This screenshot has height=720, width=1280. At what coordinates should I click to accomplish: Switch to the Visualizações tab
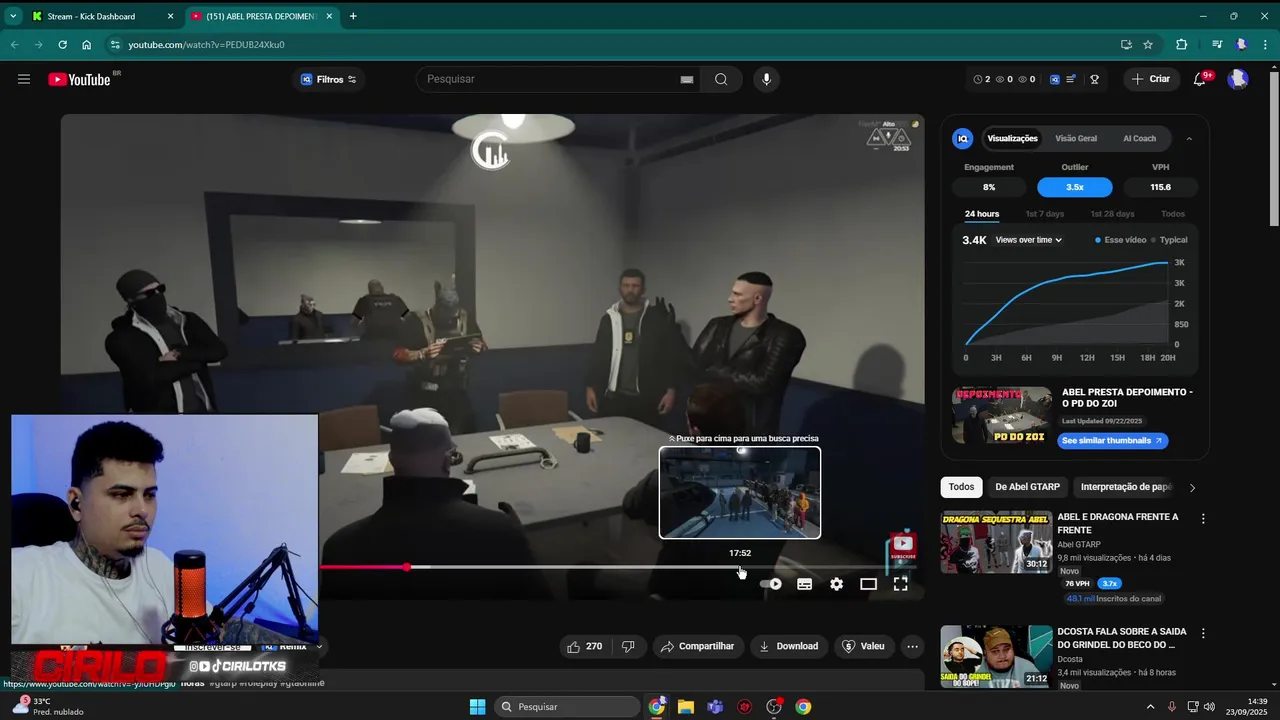[x=1012, y=138]
